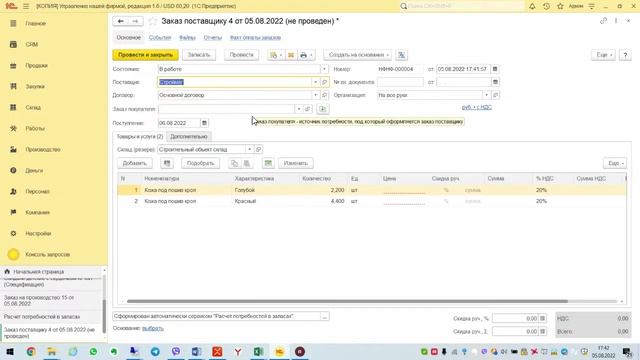640x360 pixels.
Task: Expand the Договор dropdown list
Action: pos(315,95)
